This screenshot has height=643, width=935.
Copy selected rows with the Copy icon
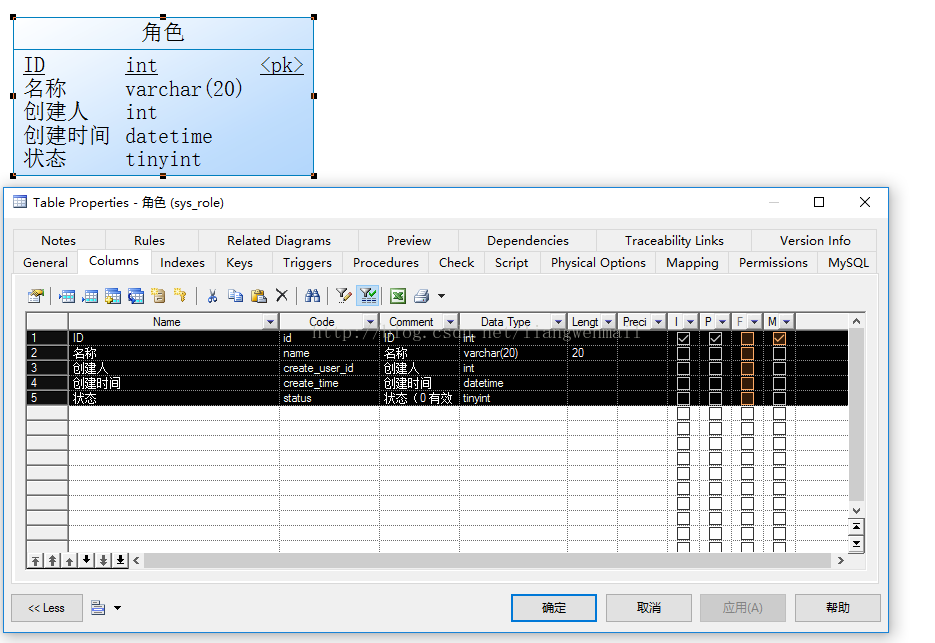pos(236,296)
